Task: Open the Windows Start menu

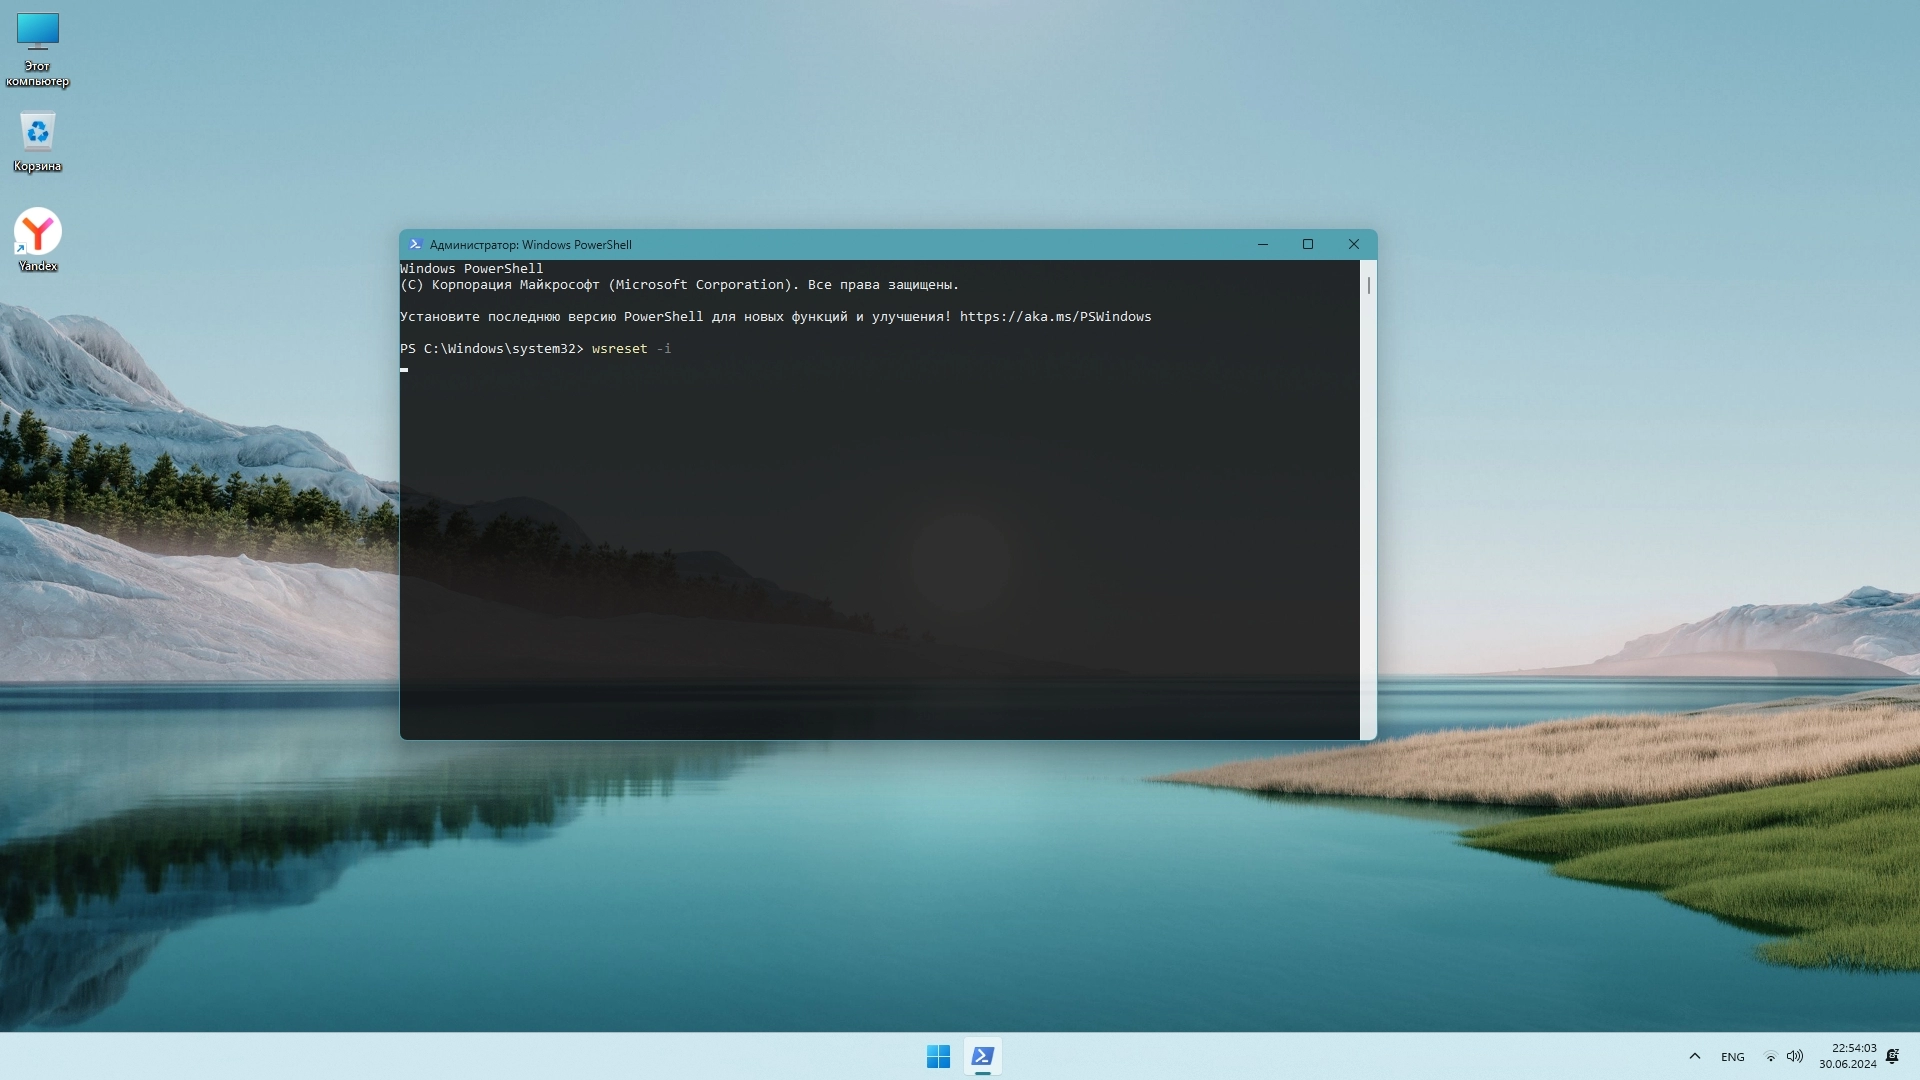Action: (938, 1056)
